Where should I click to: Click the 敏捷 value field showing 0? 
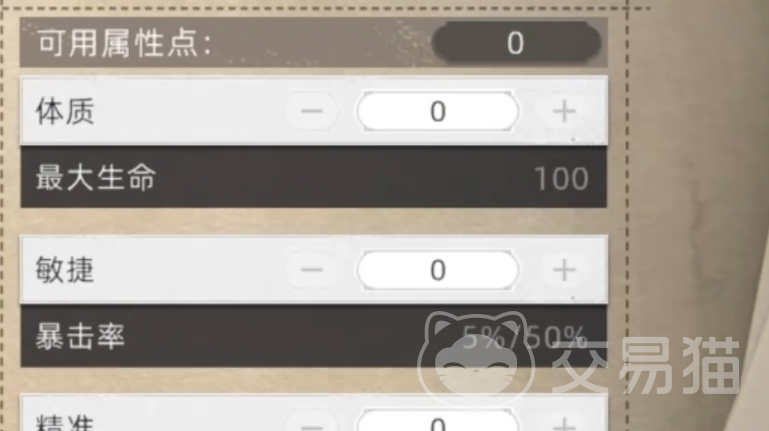pos(438,270)
